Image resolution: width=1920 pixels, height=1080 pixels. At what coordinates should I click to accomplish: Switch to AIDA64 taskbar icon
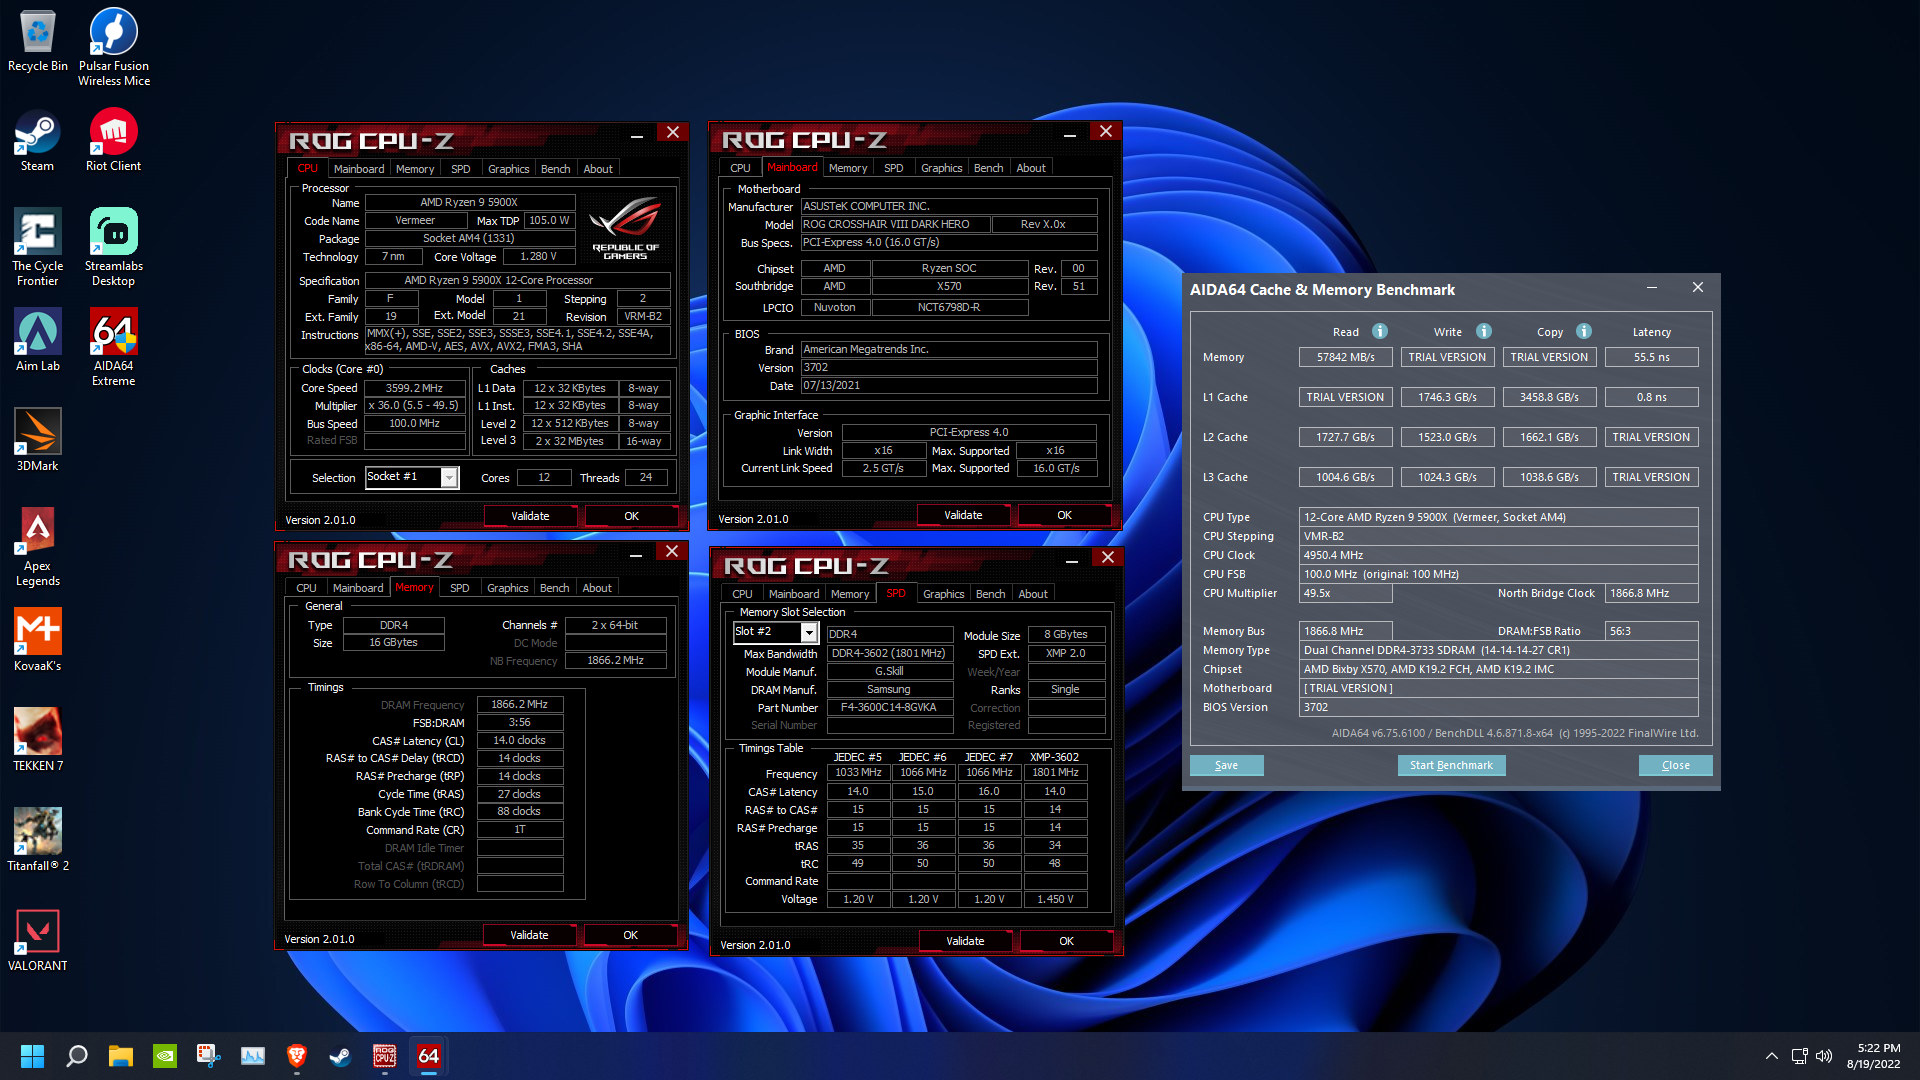(429, 1056)
